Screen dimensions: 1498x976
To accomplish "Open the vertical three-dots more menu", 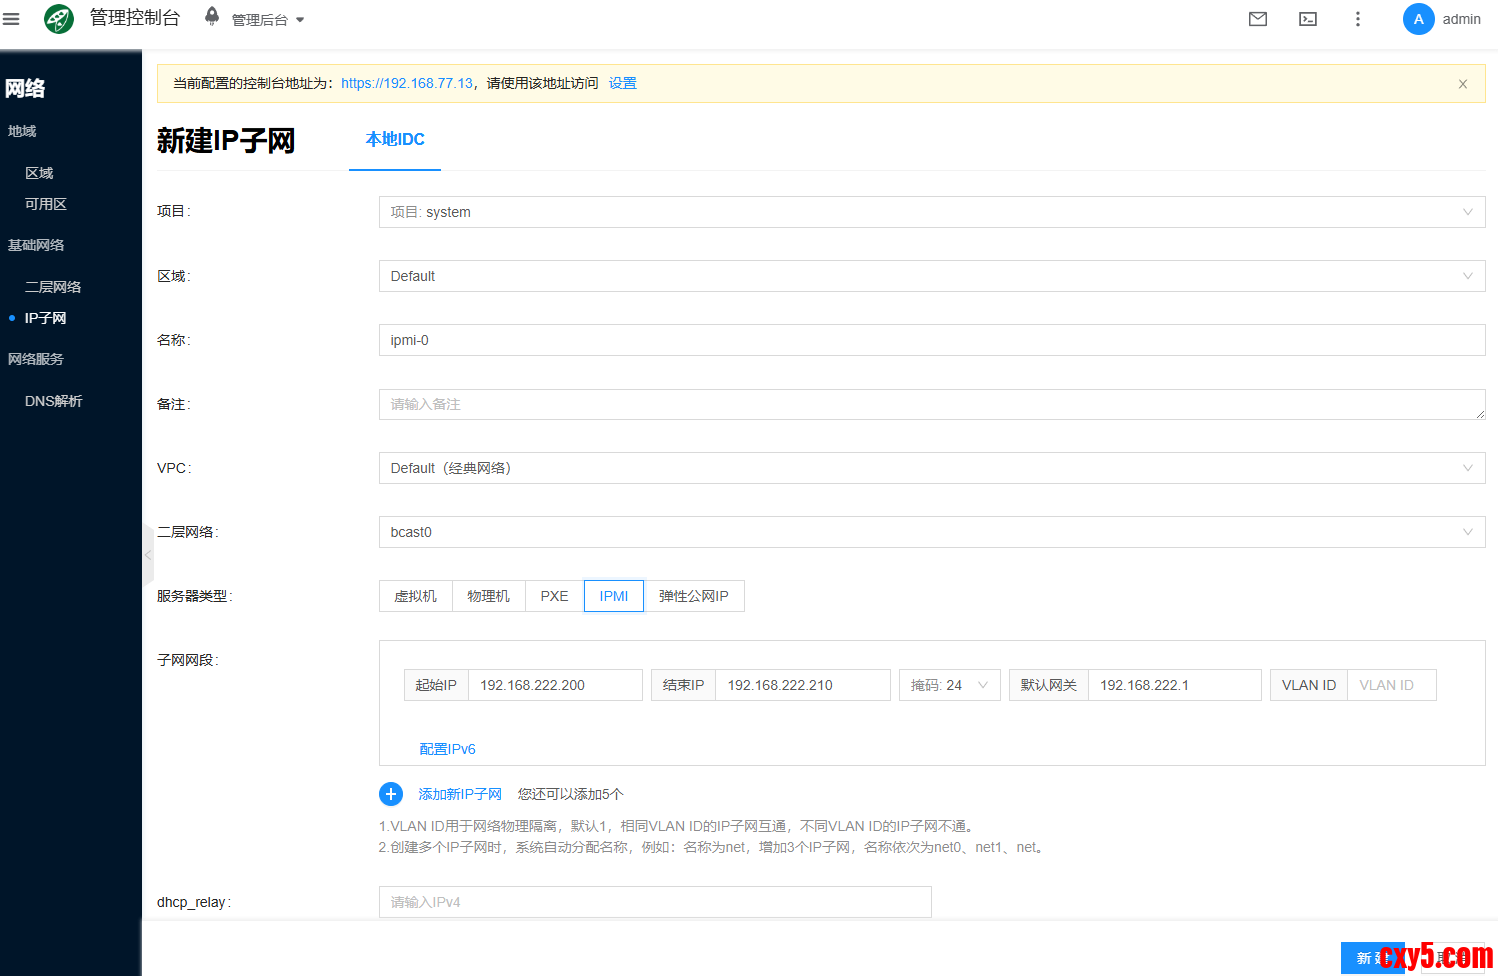I will click(x=1357, y=19).
